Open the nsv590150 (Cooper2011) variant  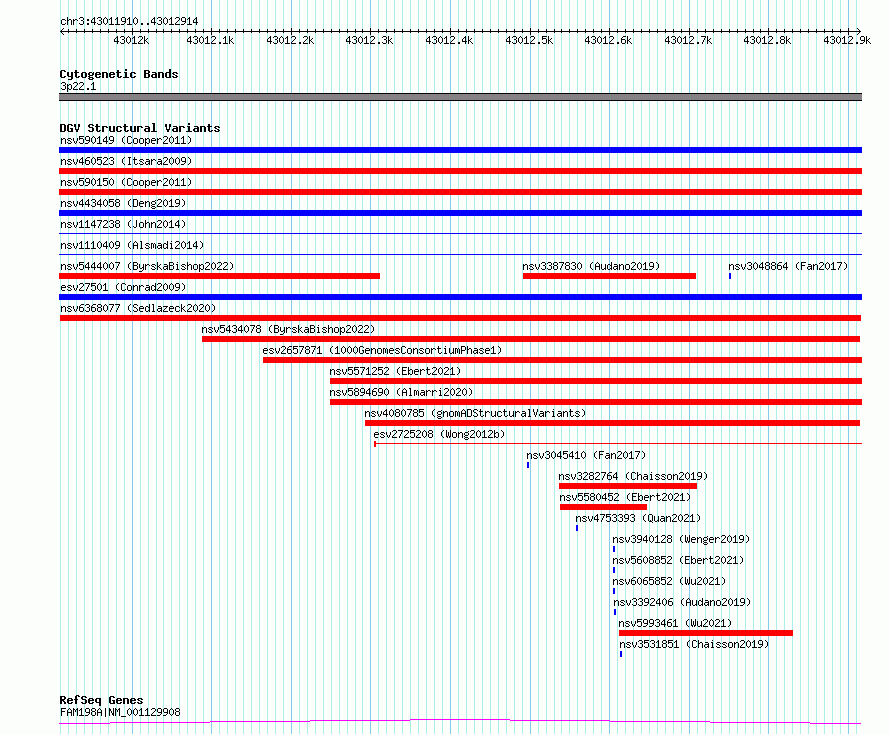pyautogui.click(x=126, y=182)
